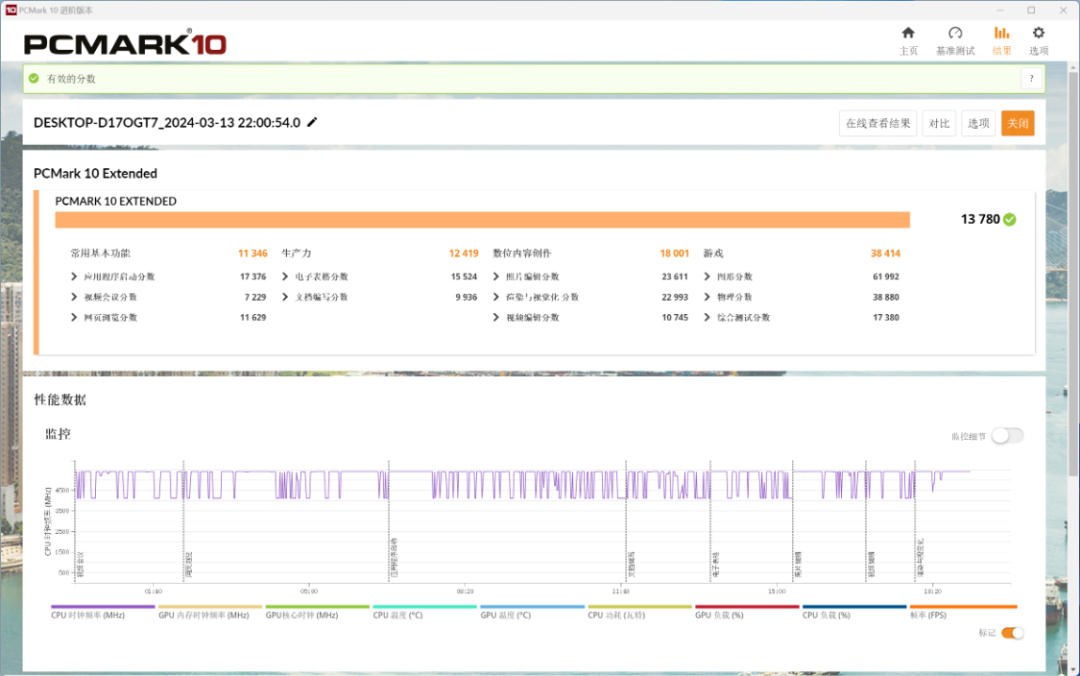Open the 主页 home icon
This screenshot has height=676, width=1080.
point(908,33)
